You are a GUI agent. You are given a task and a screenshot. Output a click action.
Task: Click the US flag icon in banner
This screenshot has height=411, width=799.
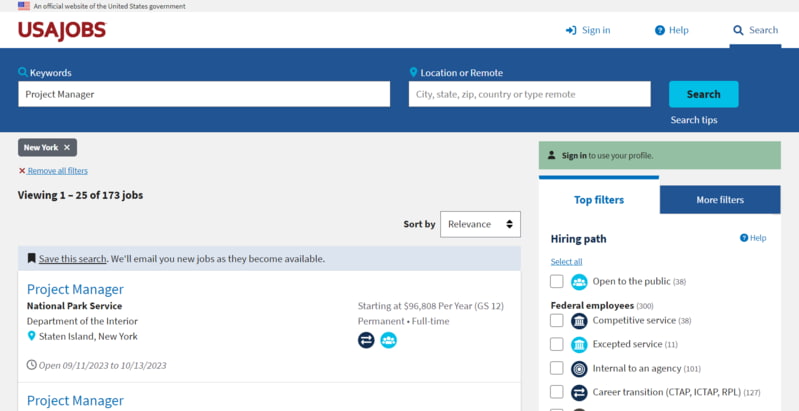tap(23, 6)
